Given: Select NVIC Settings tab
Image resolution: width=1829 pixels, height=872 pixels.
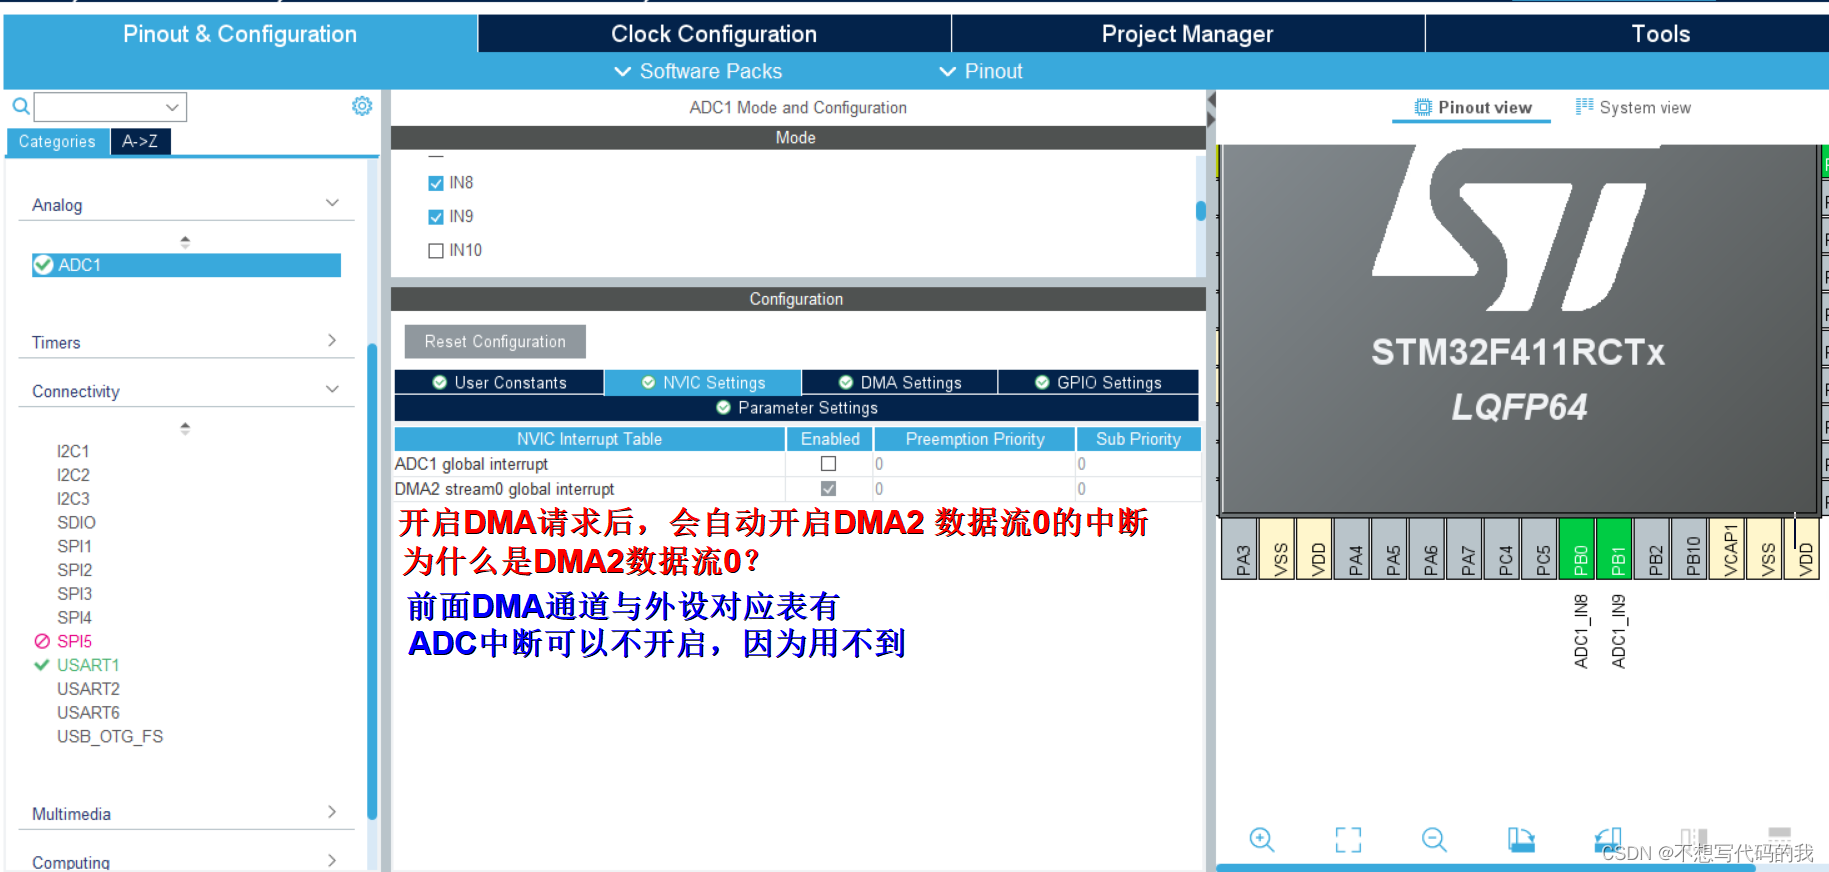Looking at the screenshot, I should 703,383.
